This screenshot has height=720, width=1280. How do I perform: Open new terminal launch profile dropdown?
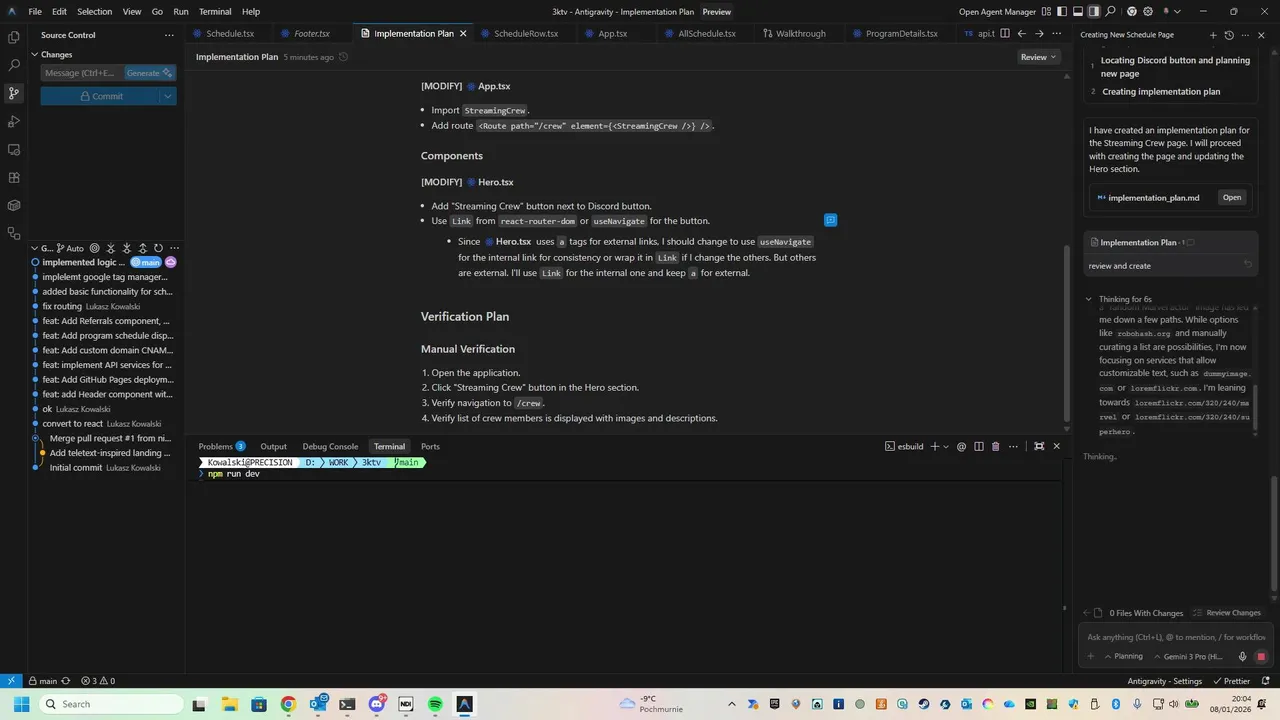tap(947, 446)
